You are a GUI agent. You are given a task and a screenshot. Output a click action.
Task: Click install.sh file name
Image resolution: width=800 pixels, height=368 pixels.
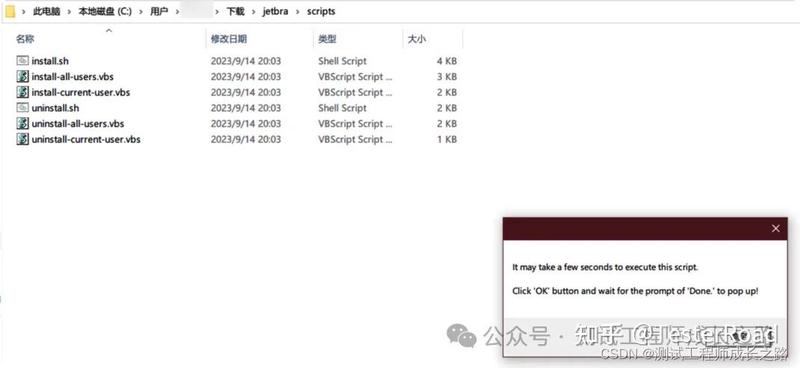pyautogui.click(x=50, y=61)
